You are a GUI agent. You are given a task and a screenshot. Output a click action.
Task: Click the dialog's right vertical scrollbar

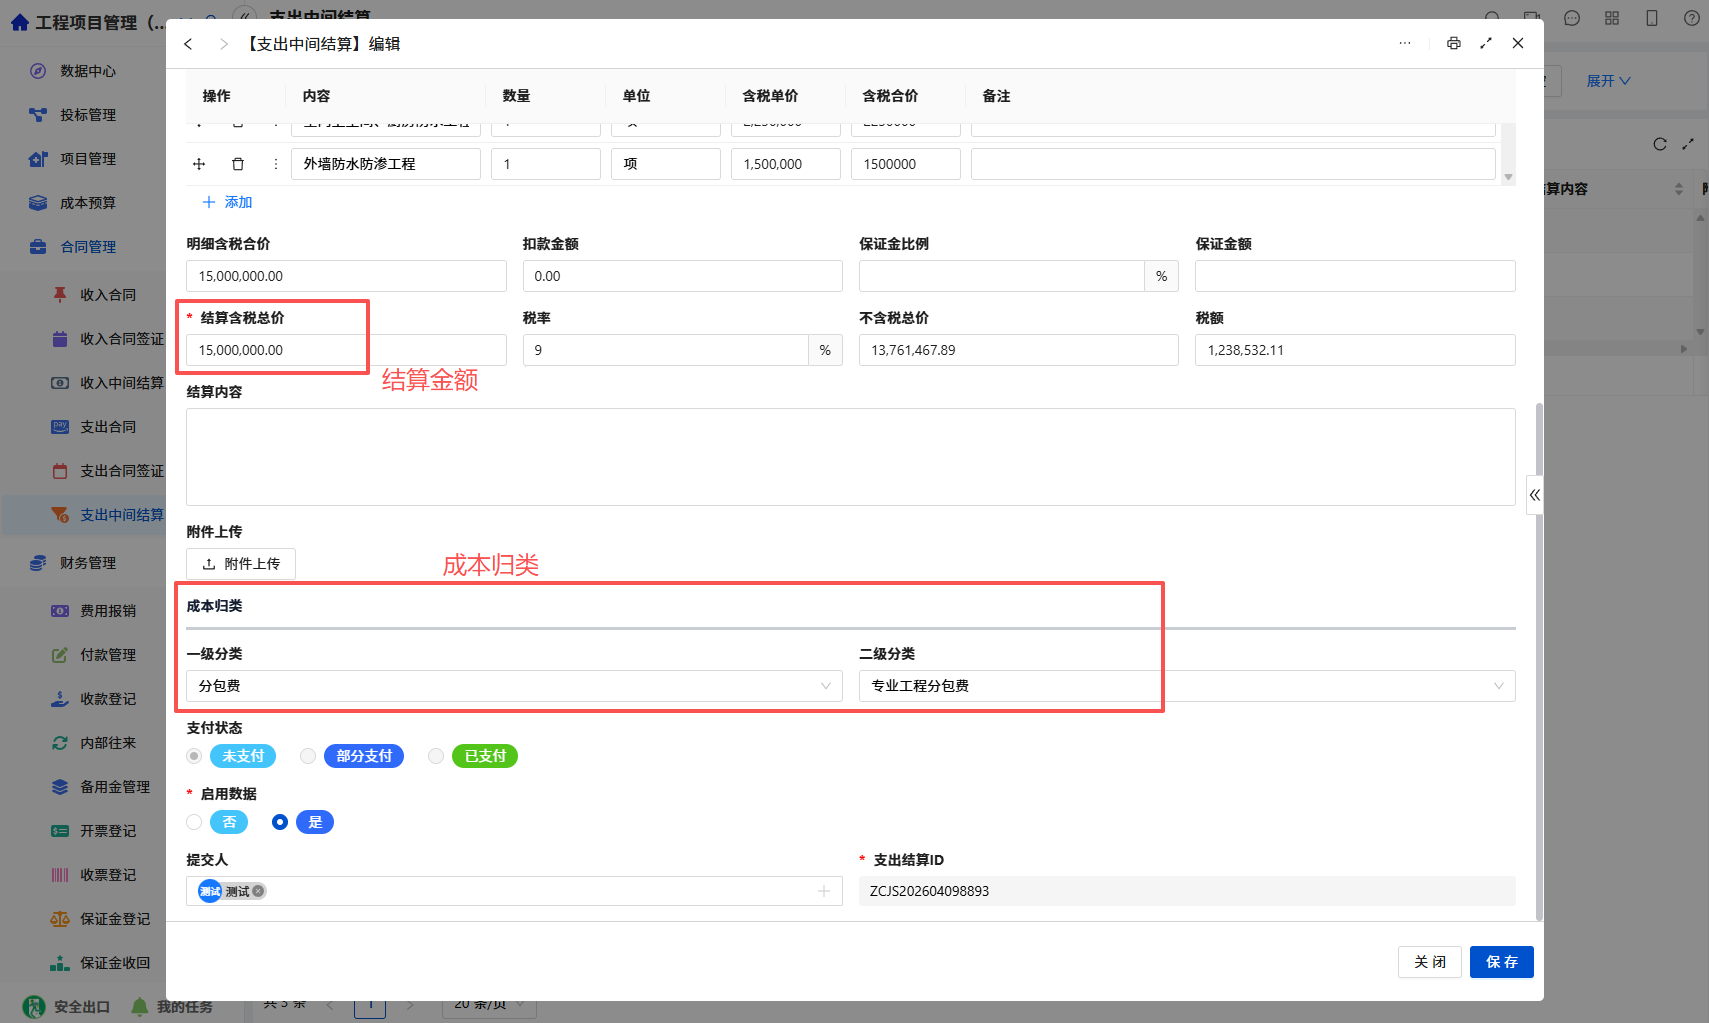[1539, 660]
